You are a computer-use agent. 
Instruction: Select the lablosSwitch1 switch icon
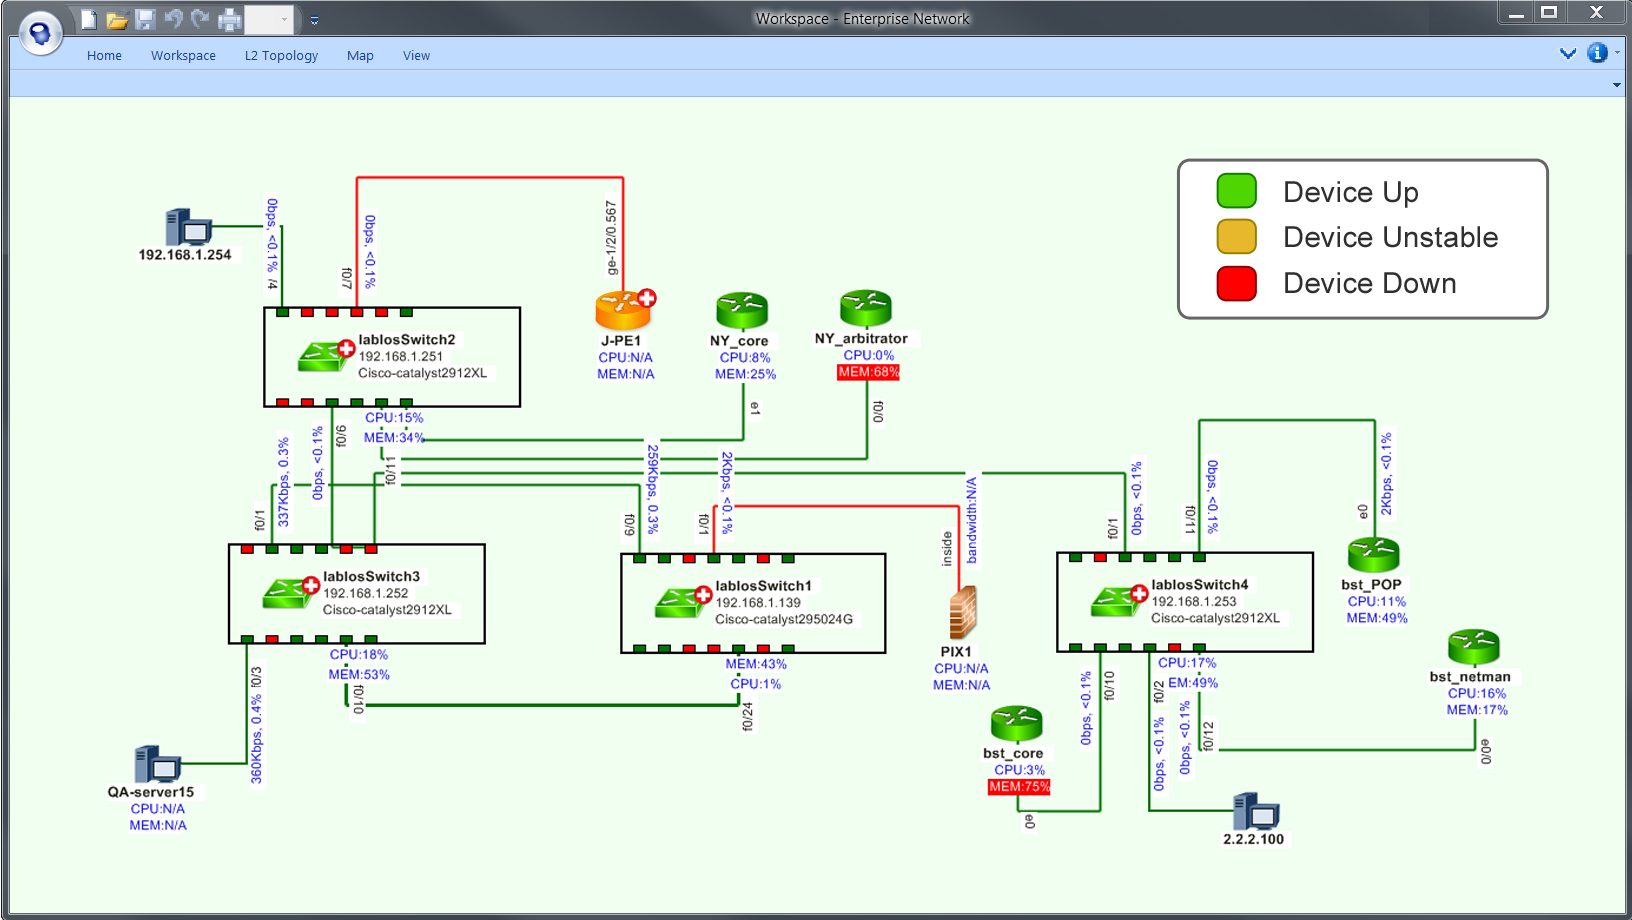click(x=682, y=600)
